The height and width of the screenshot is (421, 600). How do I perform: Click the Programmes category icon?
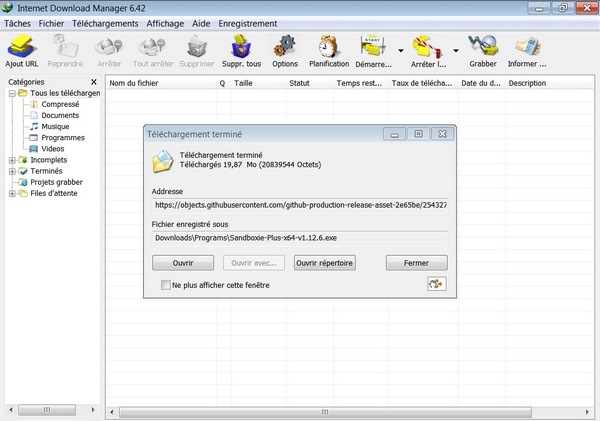(34, 137)
